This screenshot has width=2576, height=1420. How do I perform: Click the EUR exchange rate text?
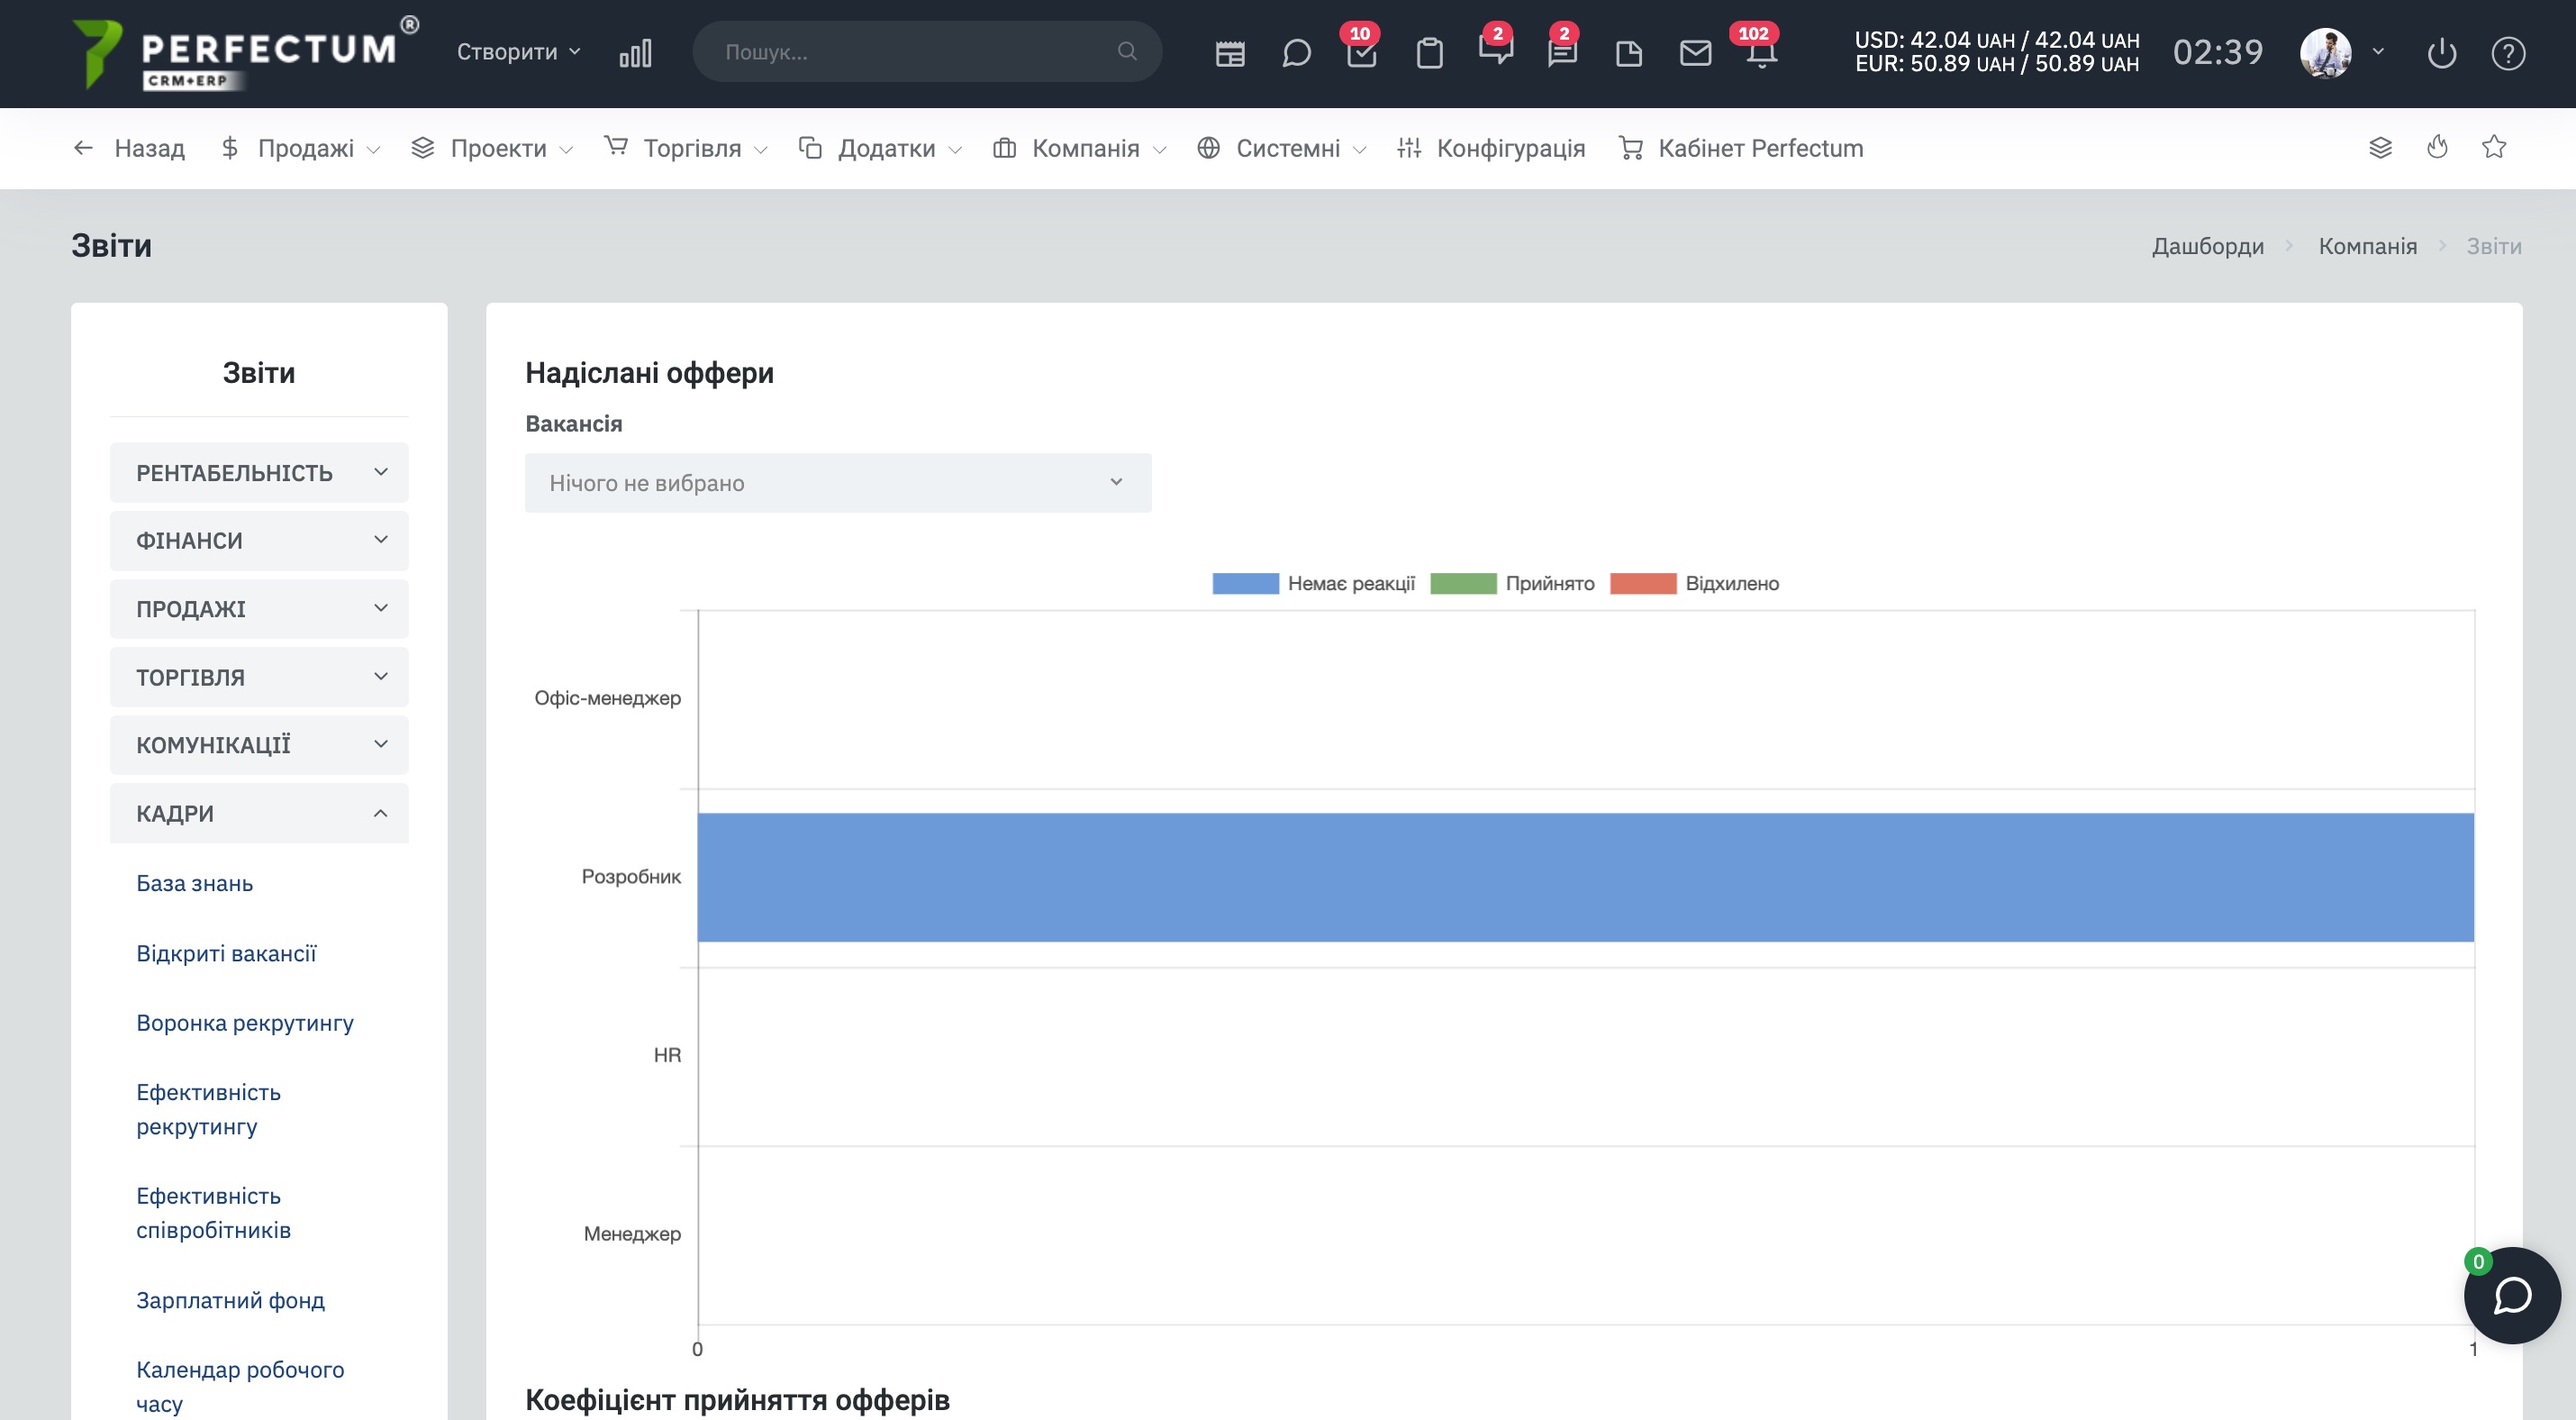(1997, 64)
